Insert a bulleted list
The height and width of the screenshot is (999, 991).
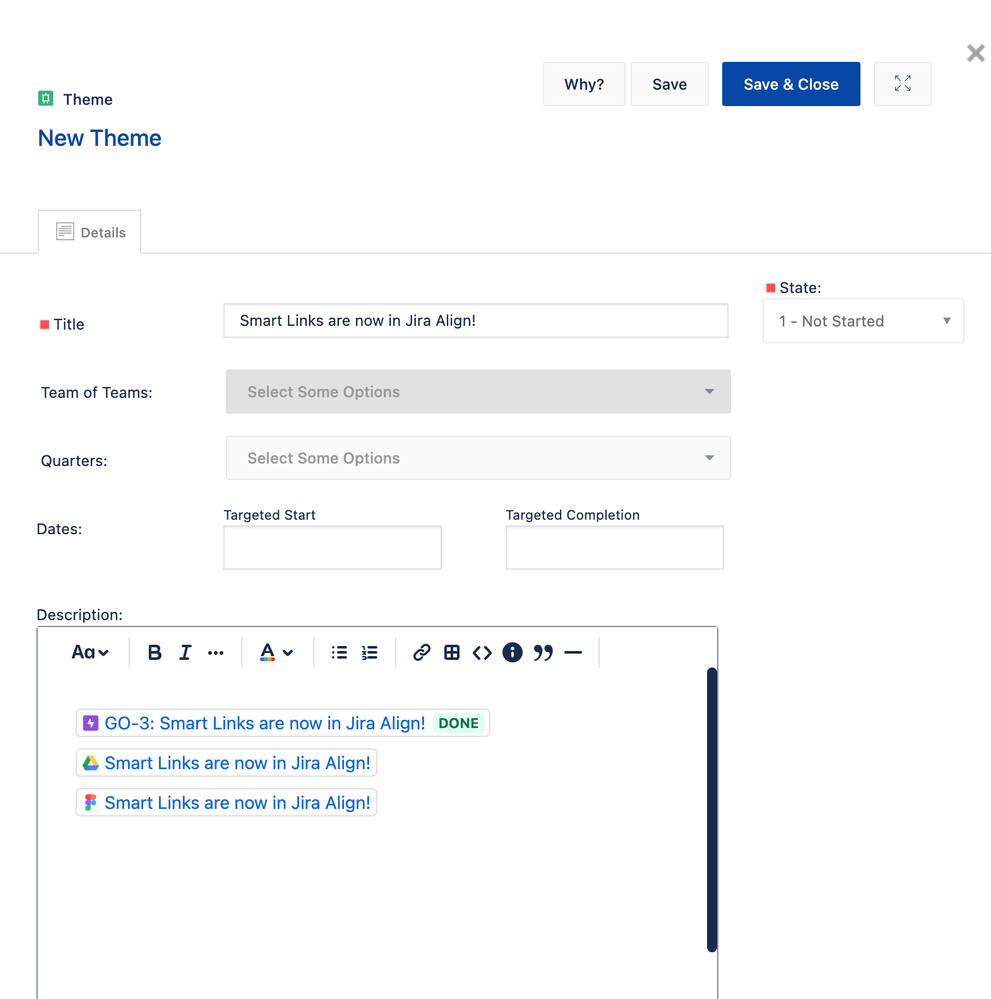click(339, 652)
